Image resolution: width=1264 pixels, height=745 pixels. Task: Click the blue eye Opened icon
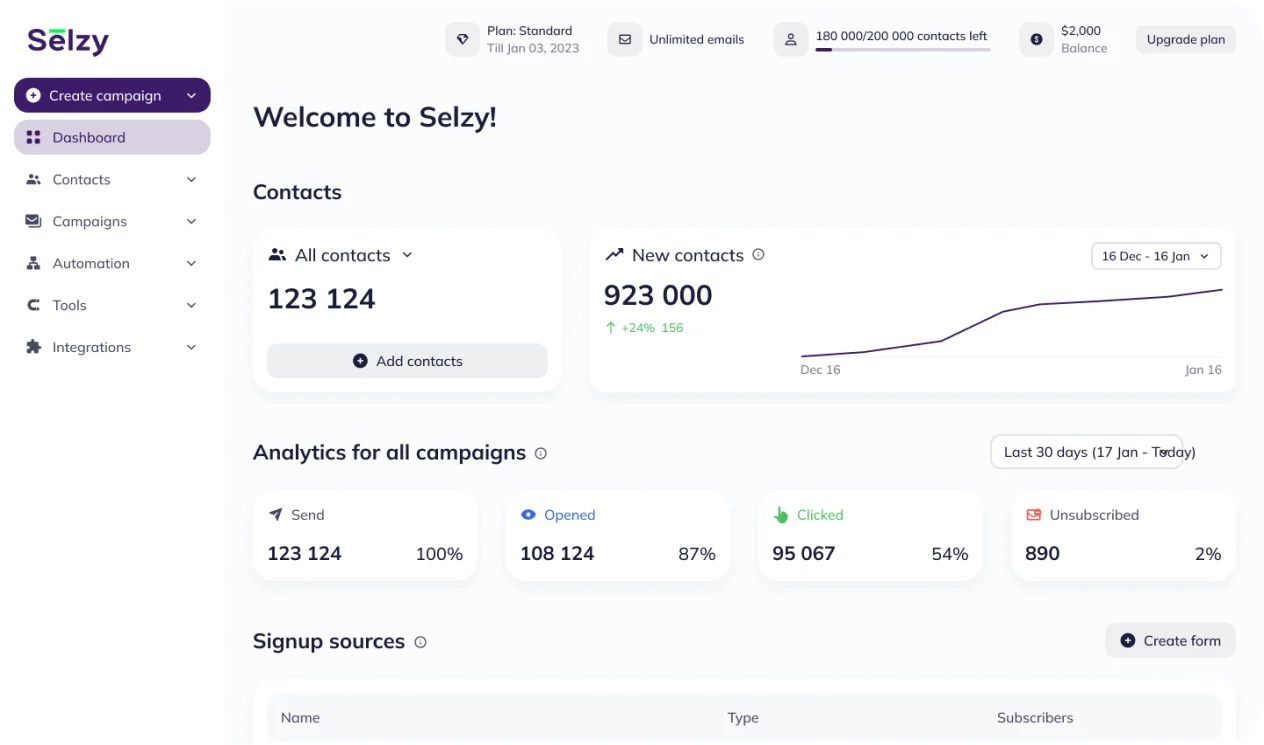[529, 515]
